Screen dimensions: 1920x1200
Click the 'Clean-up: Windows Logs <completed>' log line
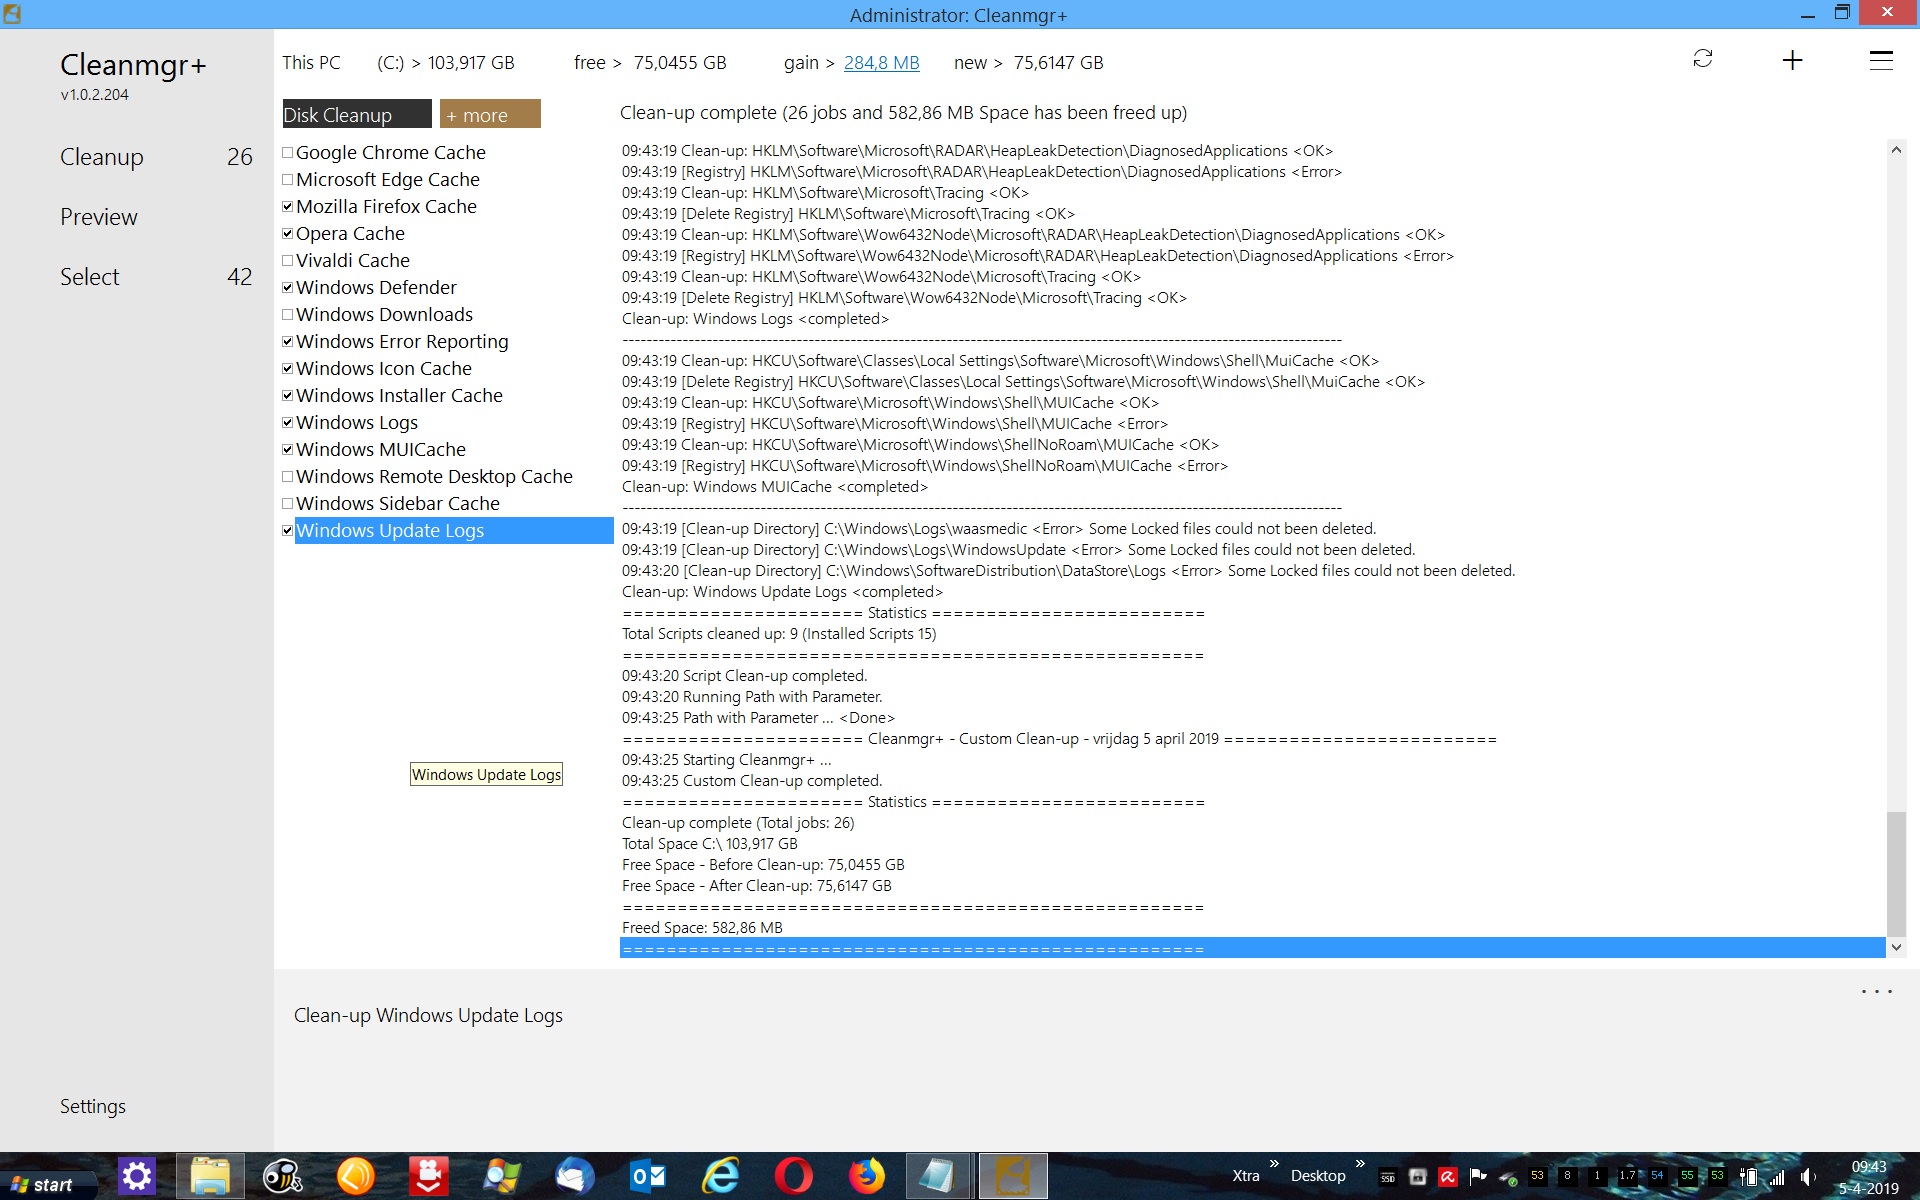tap(755, 319)
